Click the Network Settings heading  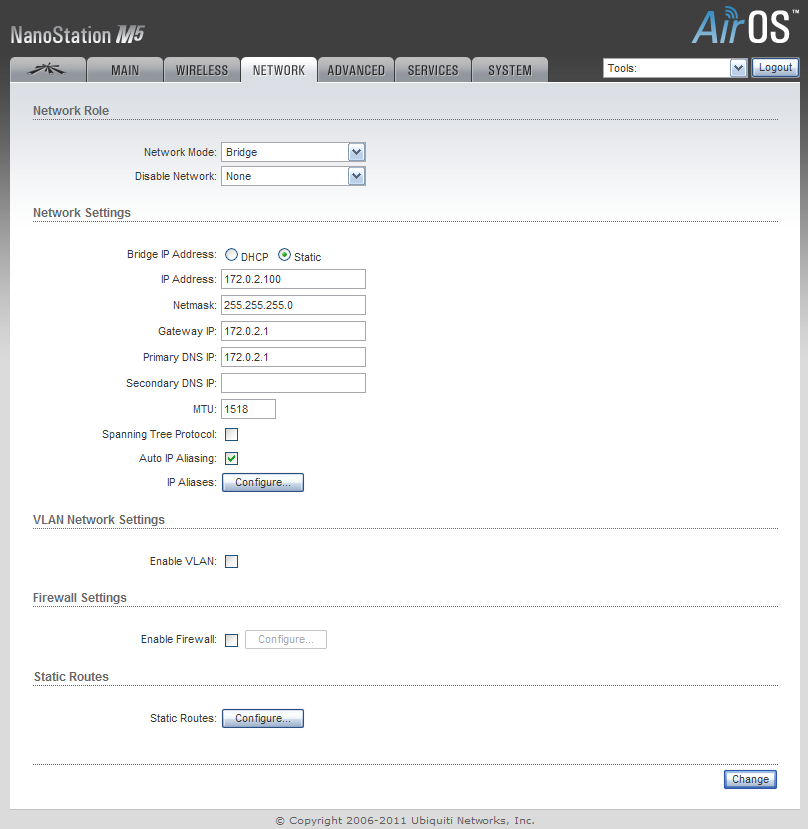81,213
